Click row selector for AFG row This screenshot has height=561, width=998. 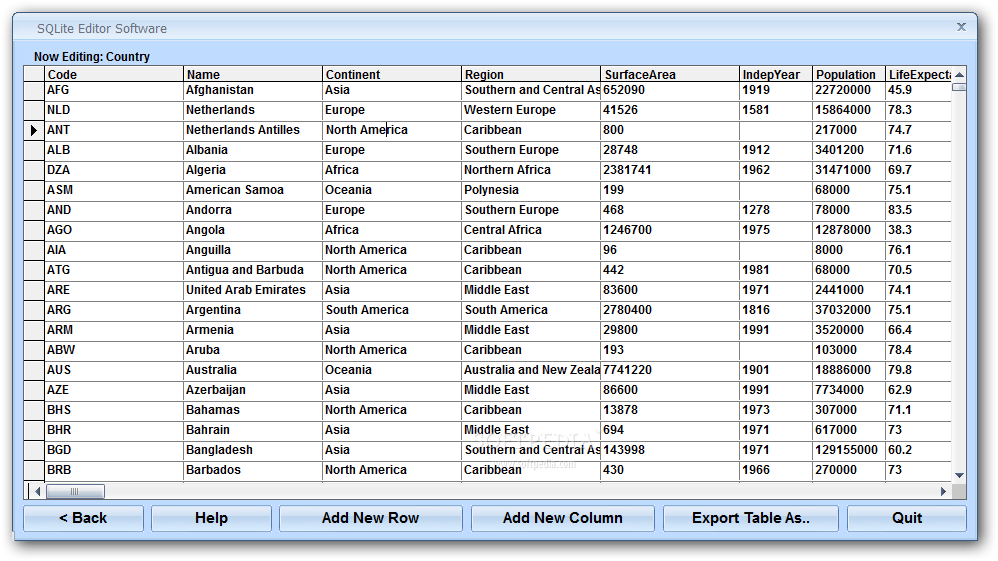(x=34, y=90)
